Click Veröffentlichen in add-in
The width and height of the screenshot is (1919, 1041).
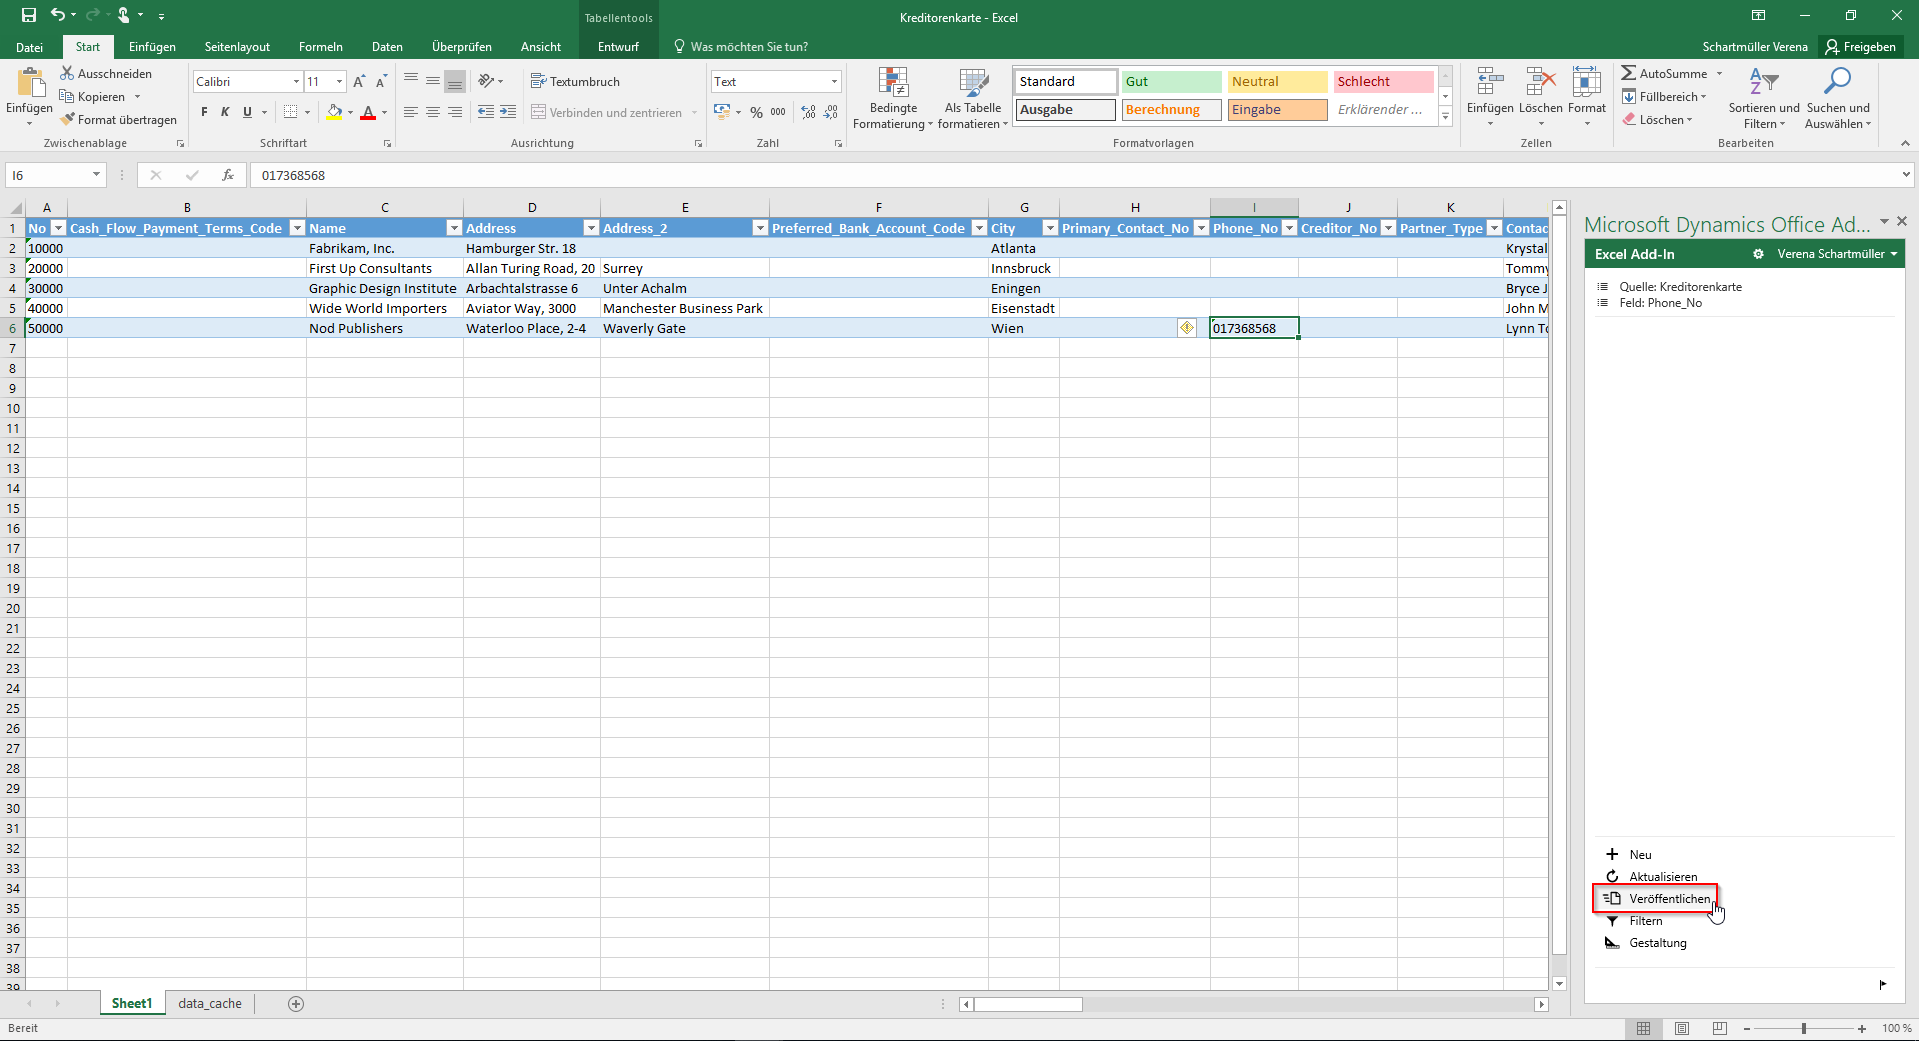1656,898
